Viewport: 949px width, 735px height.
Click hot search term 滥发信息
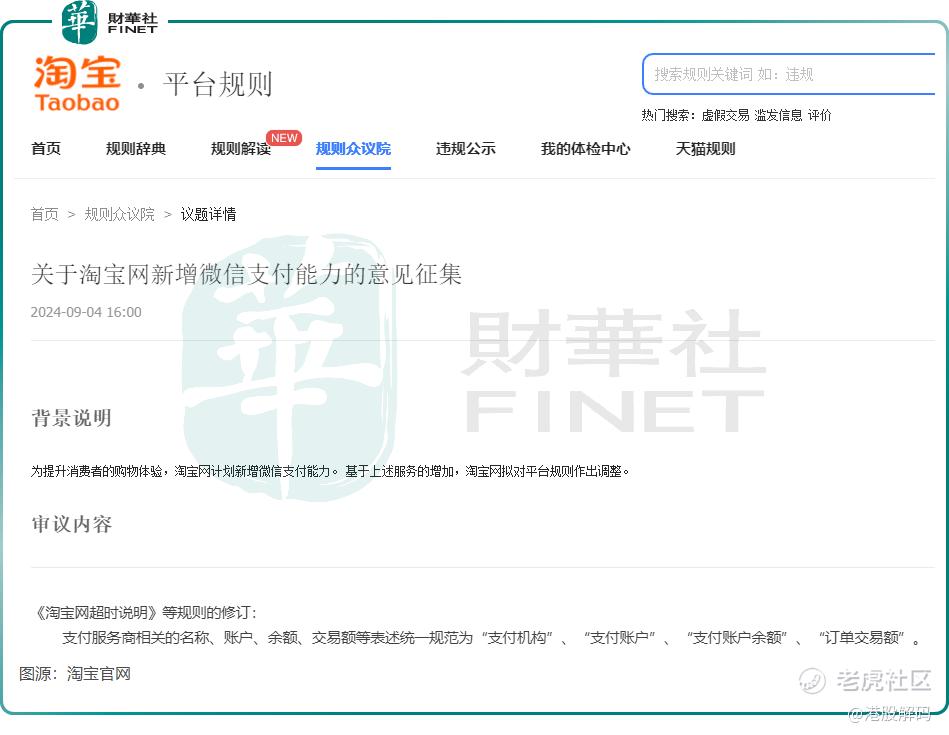click(x=778, y=115)
